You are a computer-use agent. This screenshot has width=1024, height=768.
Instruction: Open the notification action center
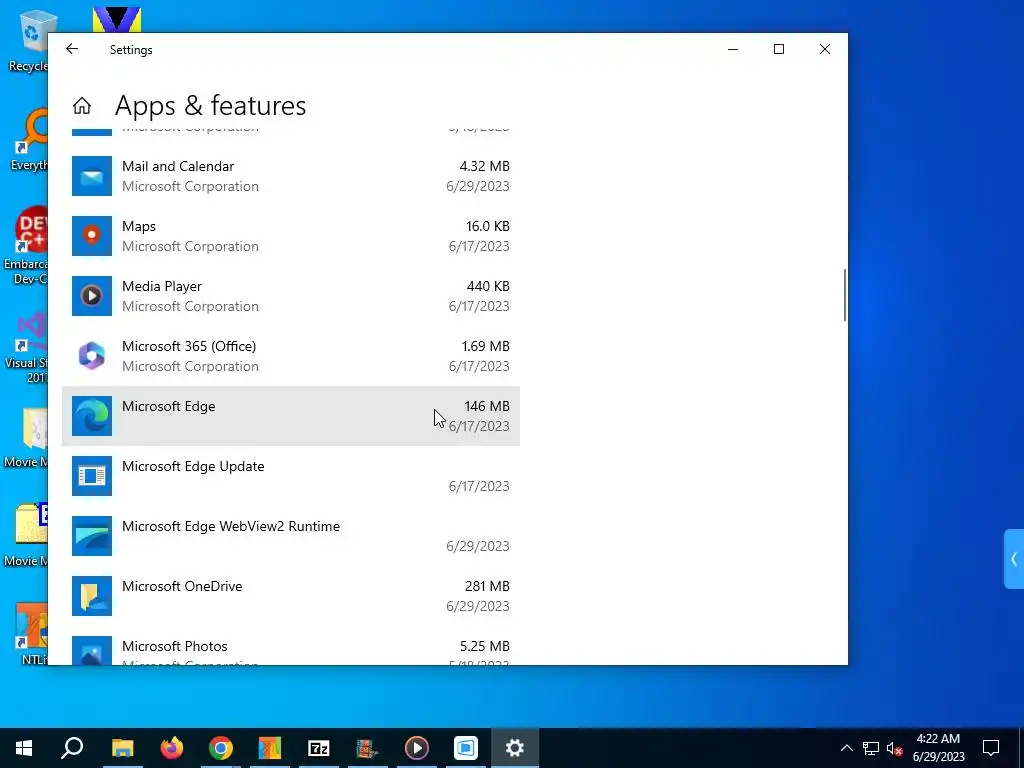coord(991,748)
